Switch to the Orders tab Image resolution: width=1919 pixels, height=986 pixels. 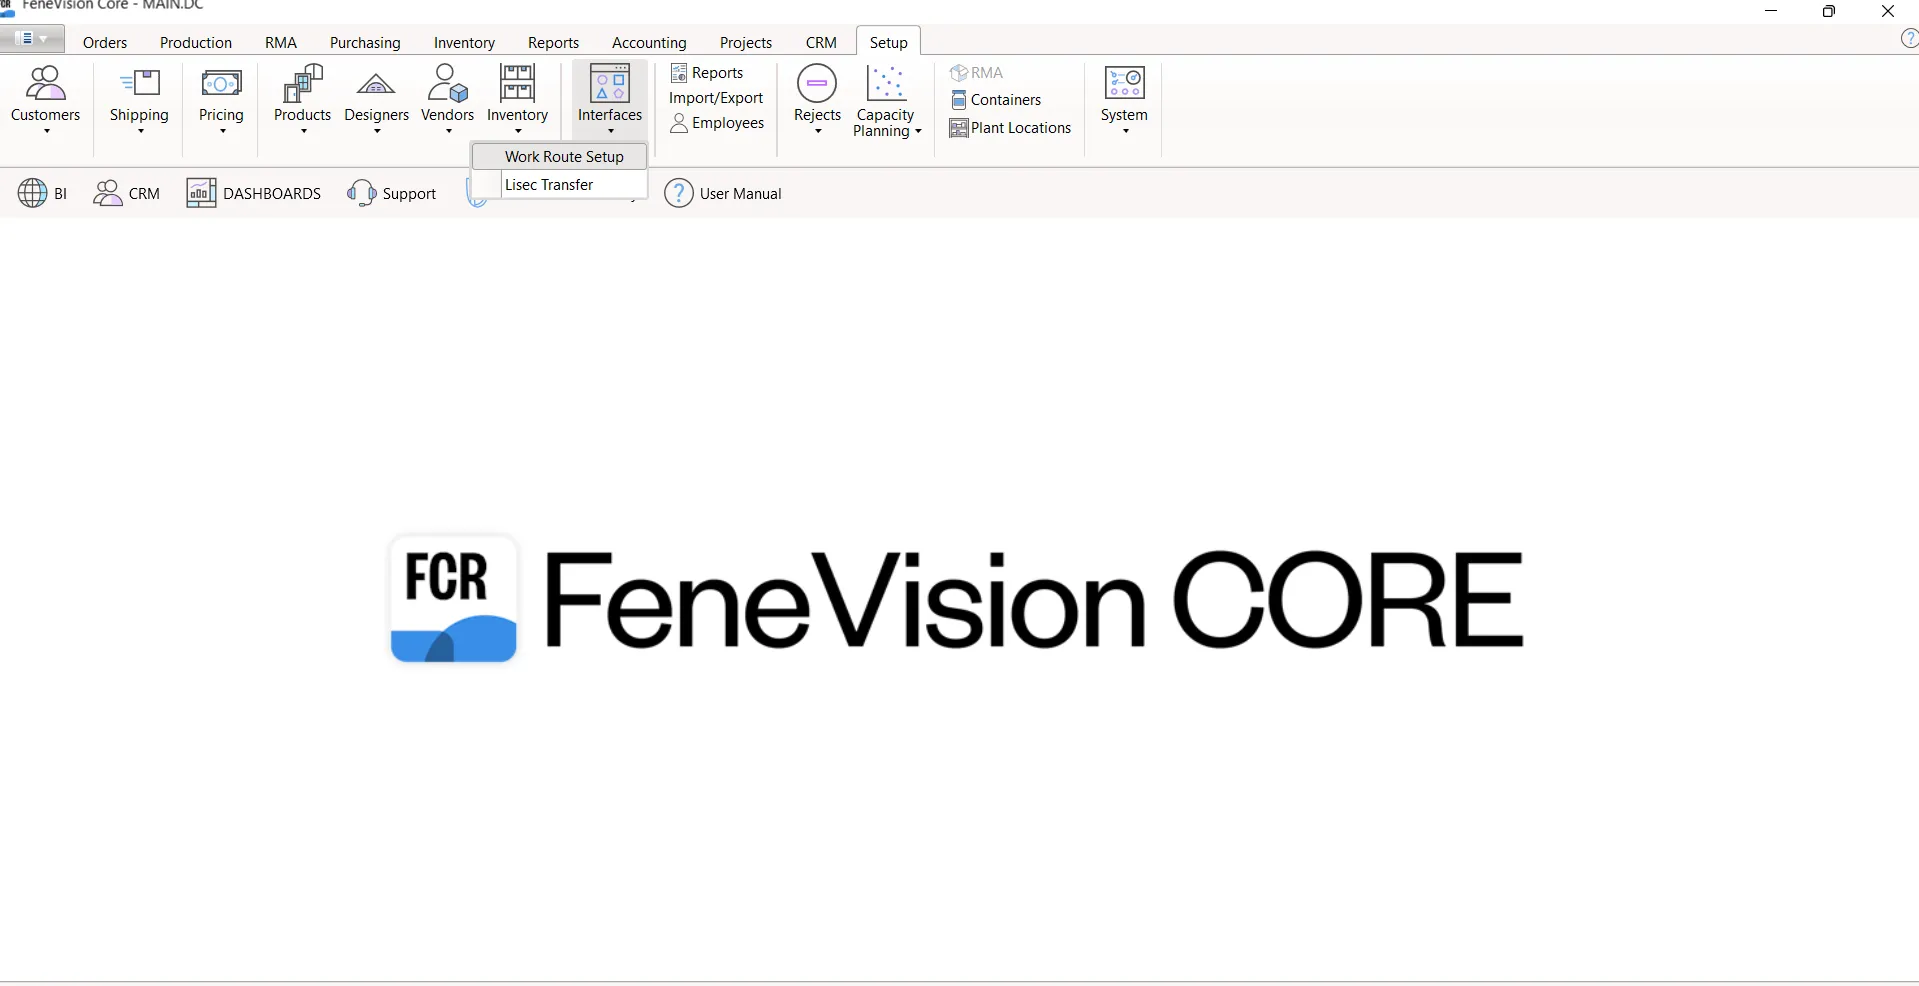coord(105,42)
